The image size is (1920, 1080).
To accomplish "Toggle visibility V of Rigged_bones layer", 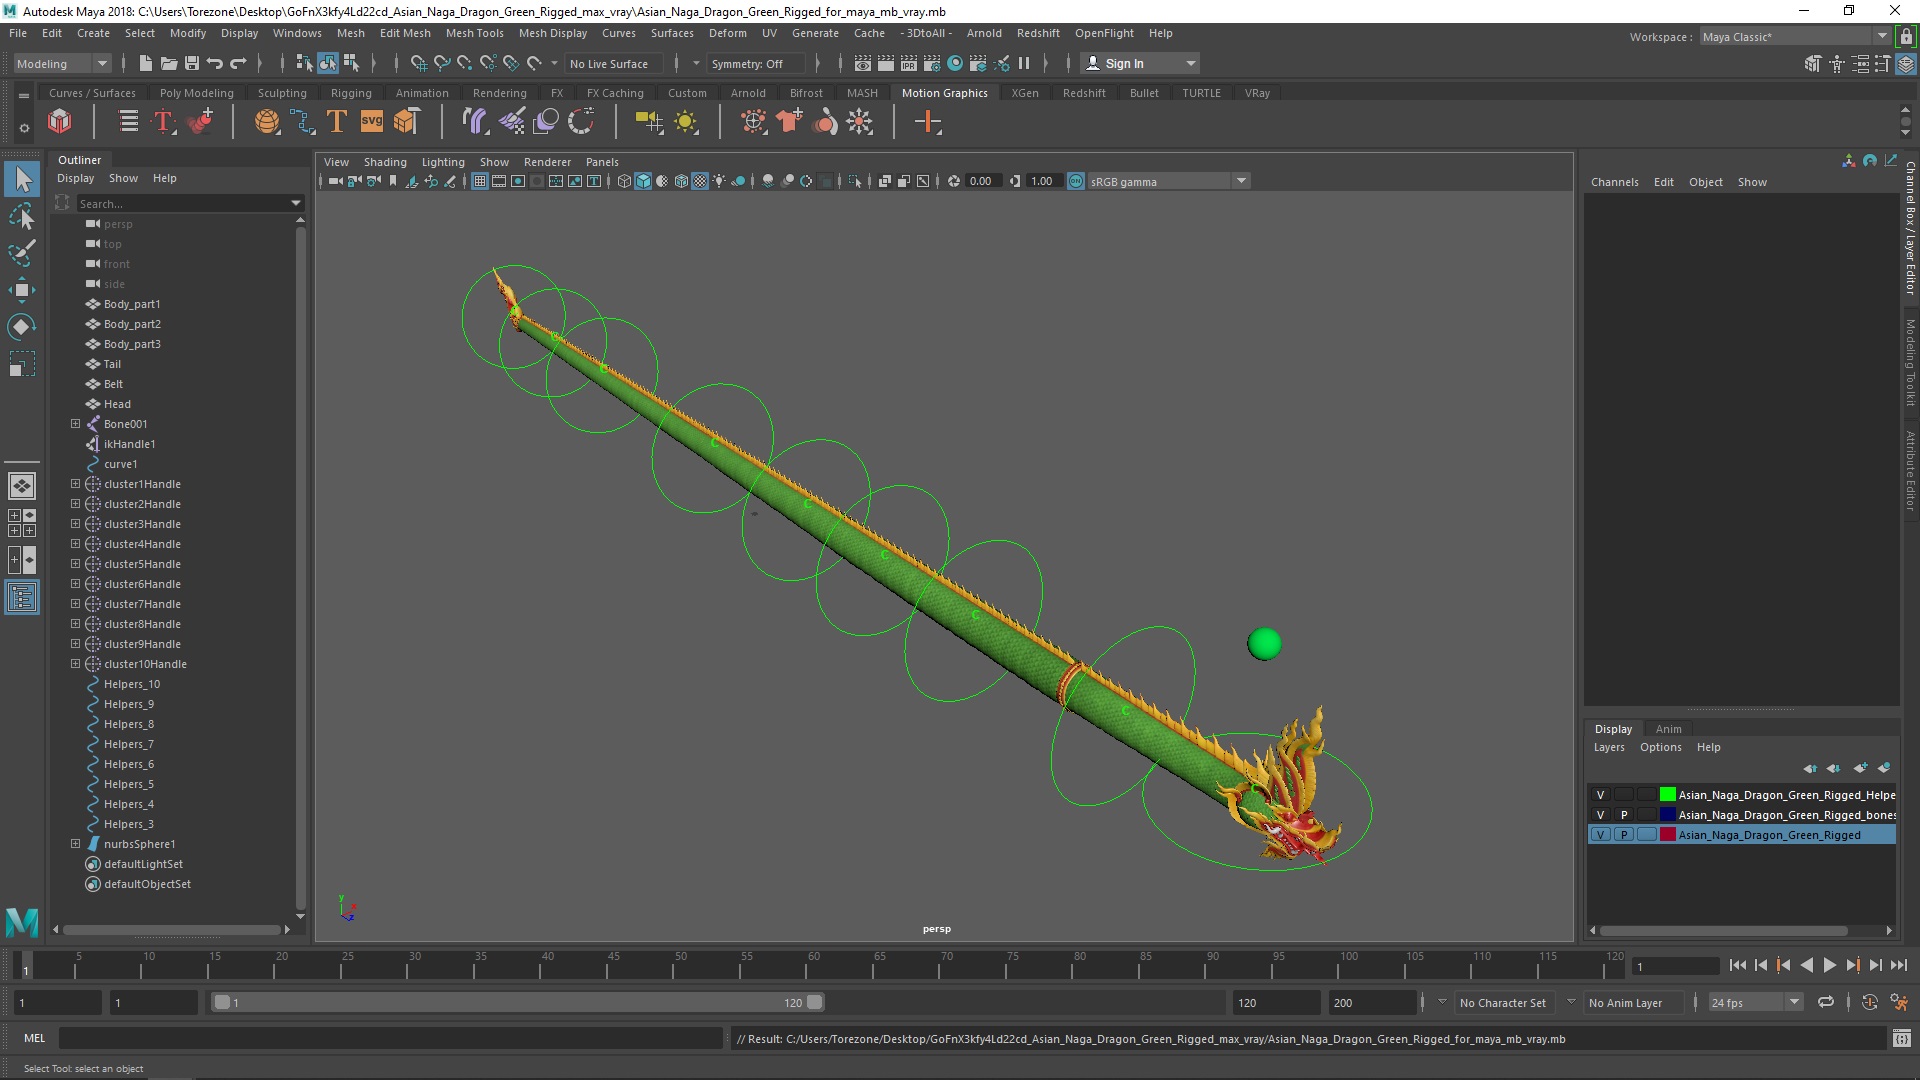I will point(1600,815).
